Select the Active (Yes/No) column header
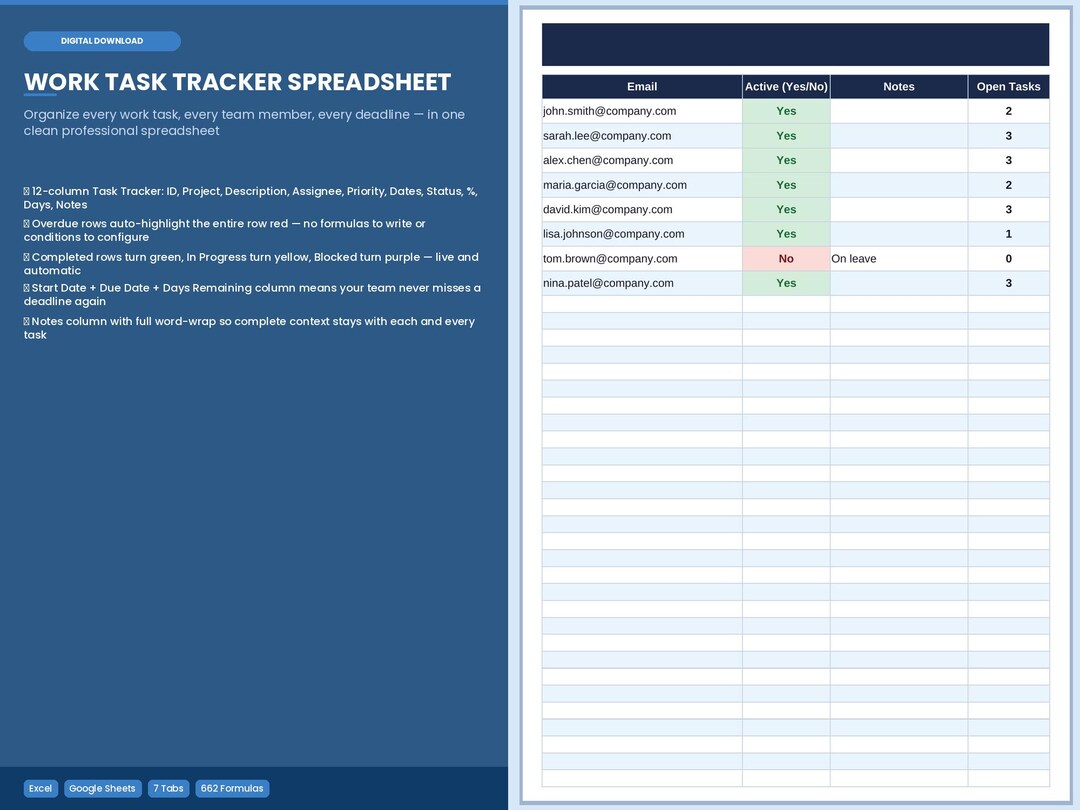Screen dimensions: 1080x810 [786, 87]
